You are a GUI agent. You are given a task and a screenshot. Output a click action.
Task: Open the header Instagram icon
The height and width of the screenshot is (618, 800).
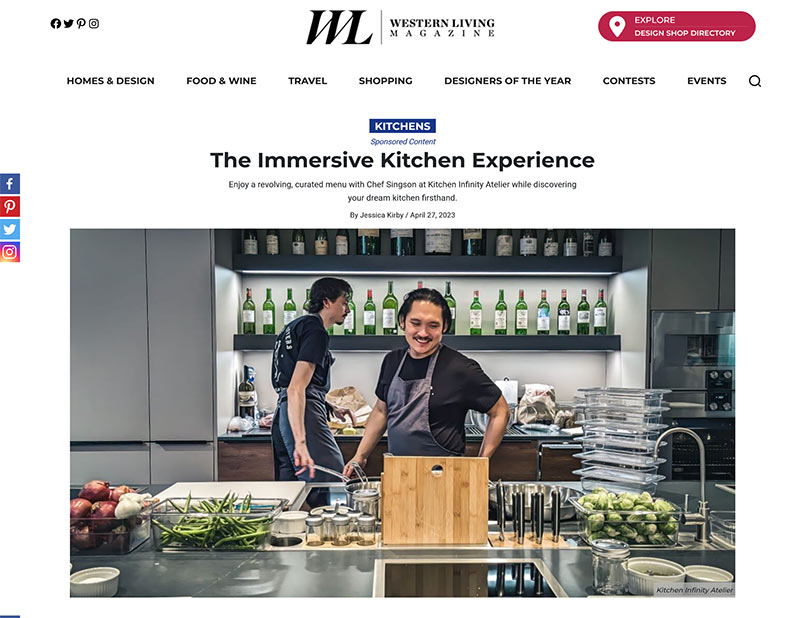94,23
